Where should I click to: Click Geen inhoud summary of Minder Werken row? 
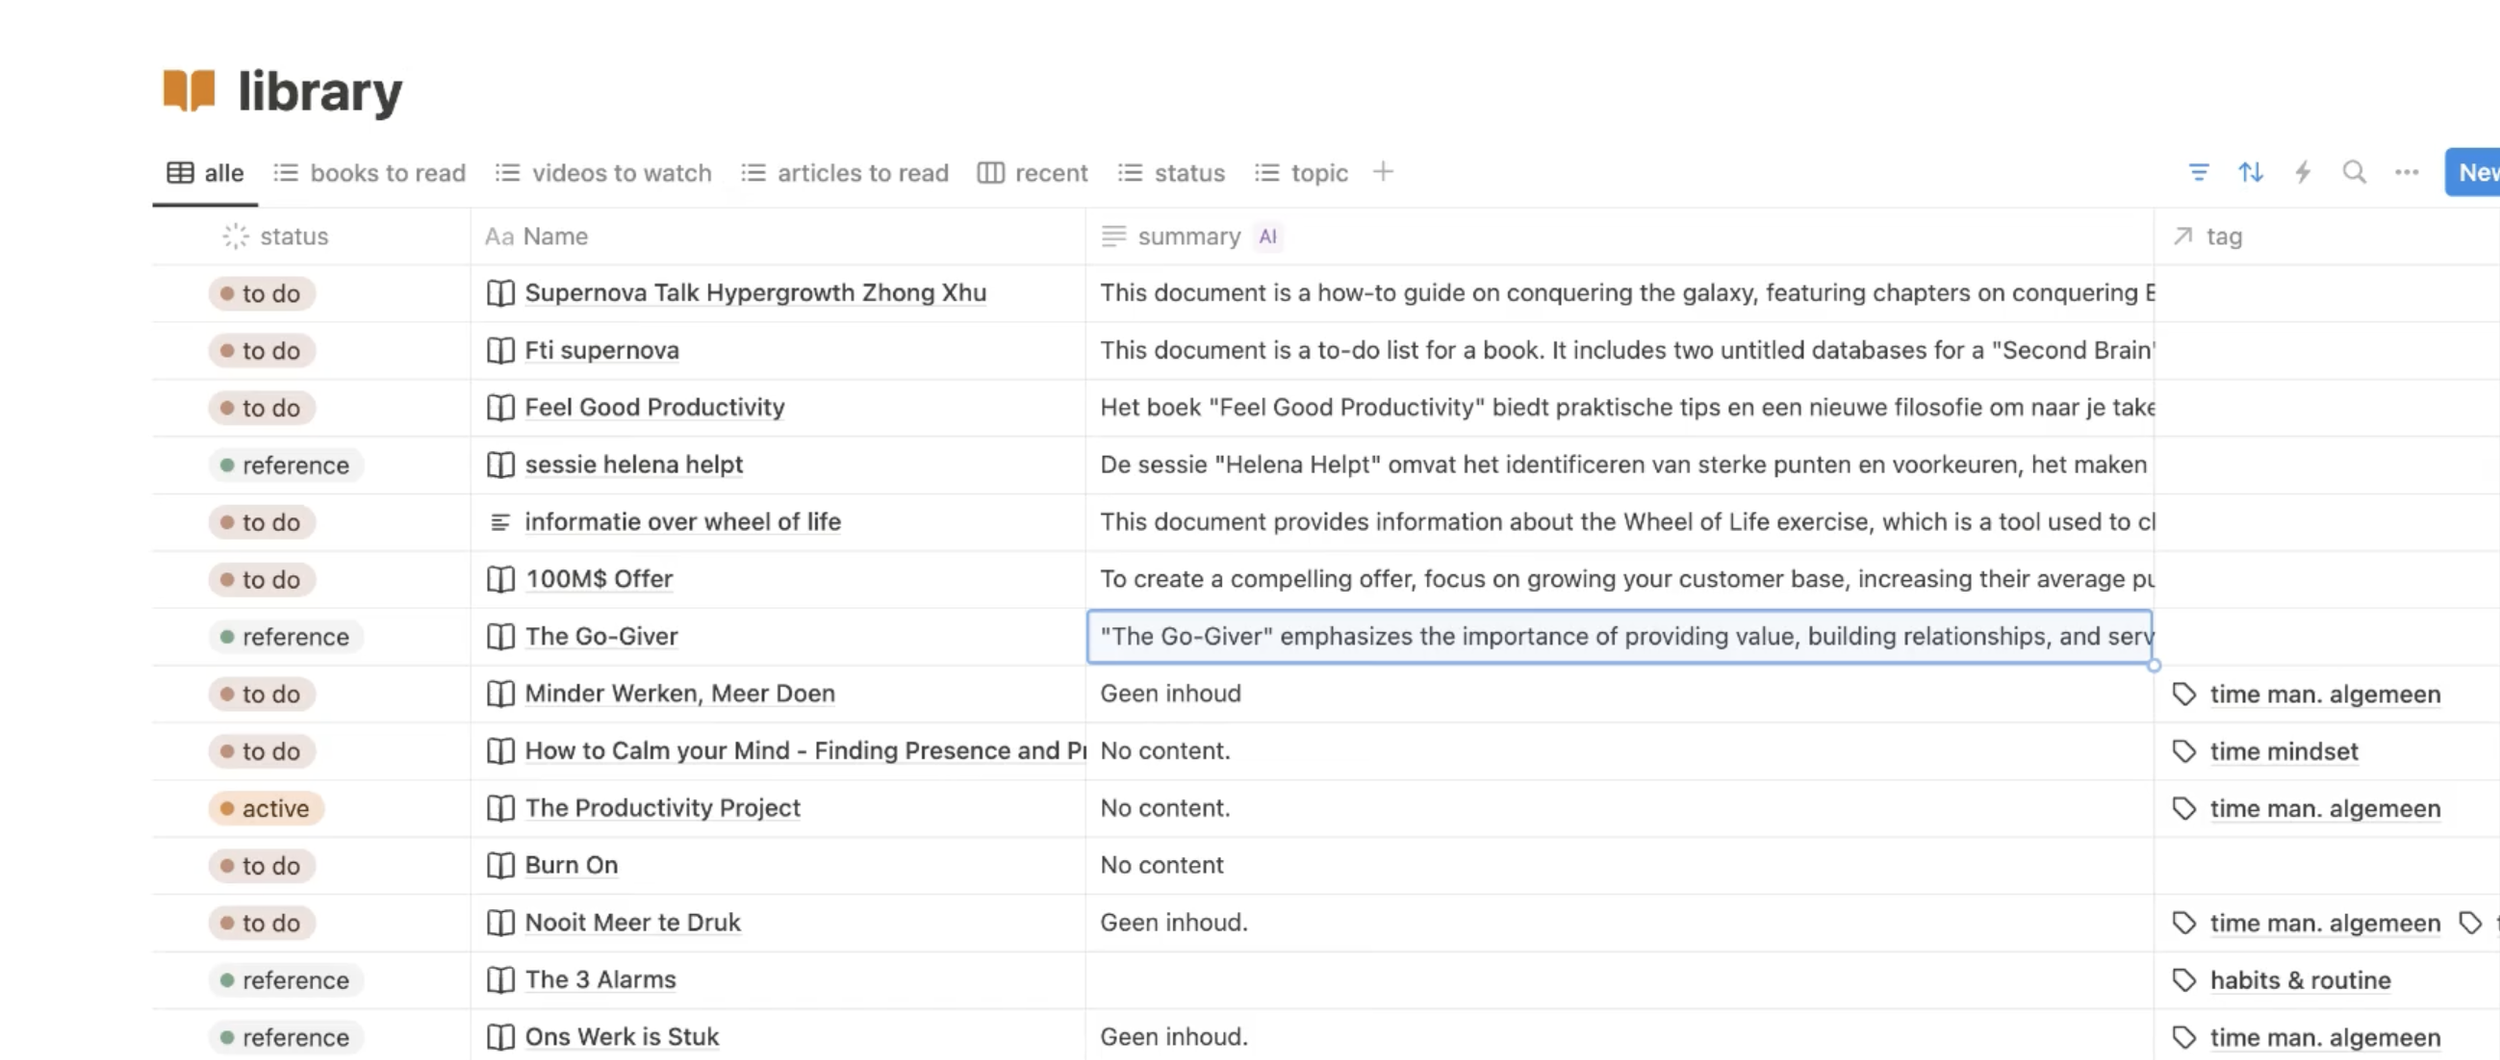1170,693
